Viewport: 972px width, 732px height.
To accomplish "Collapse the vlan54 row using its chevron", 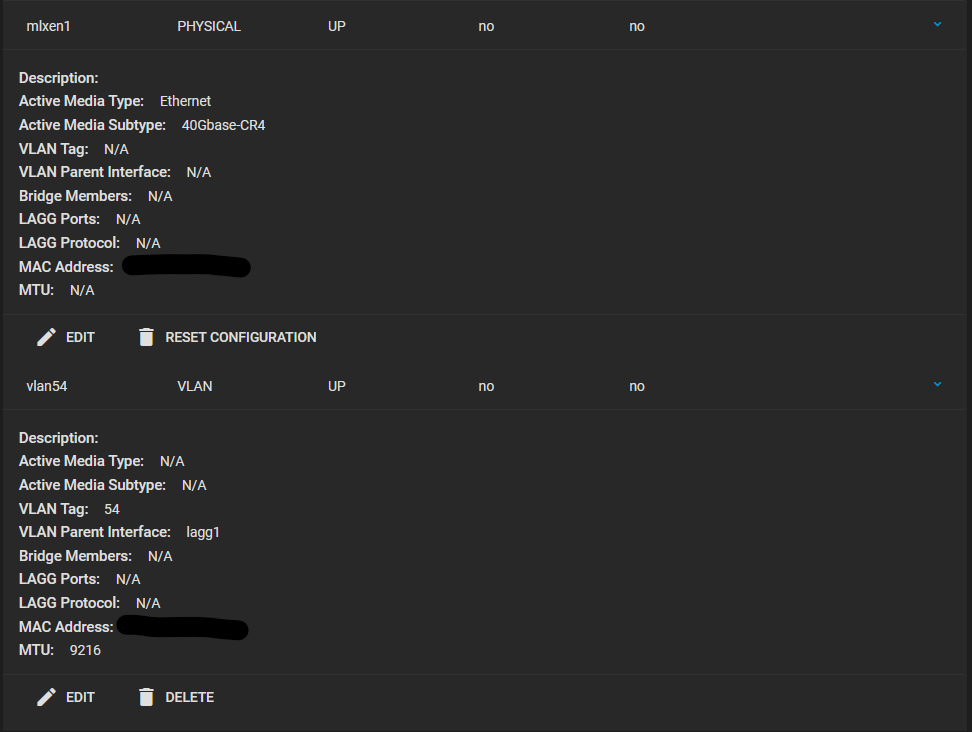I will (937, 385).
